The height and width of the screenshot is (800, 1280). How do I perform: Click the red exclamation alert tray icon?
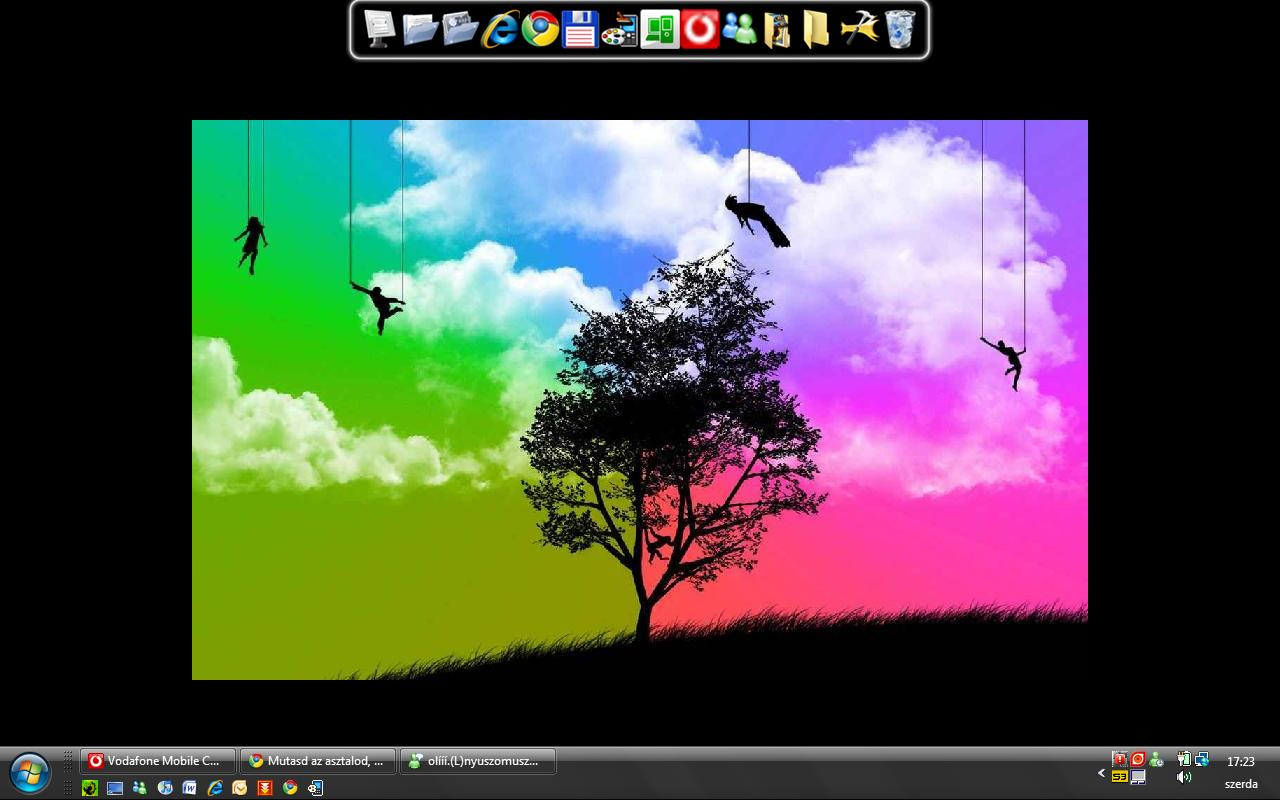pos(1119,760)
